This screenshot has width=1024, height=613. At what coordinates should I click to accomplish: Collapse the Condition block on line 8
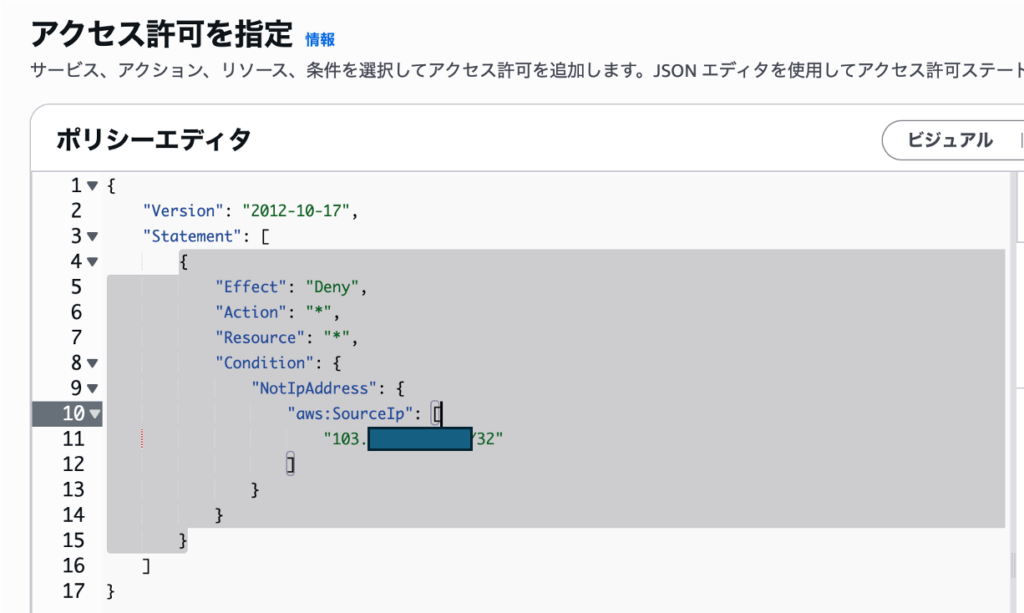point(92,363)
